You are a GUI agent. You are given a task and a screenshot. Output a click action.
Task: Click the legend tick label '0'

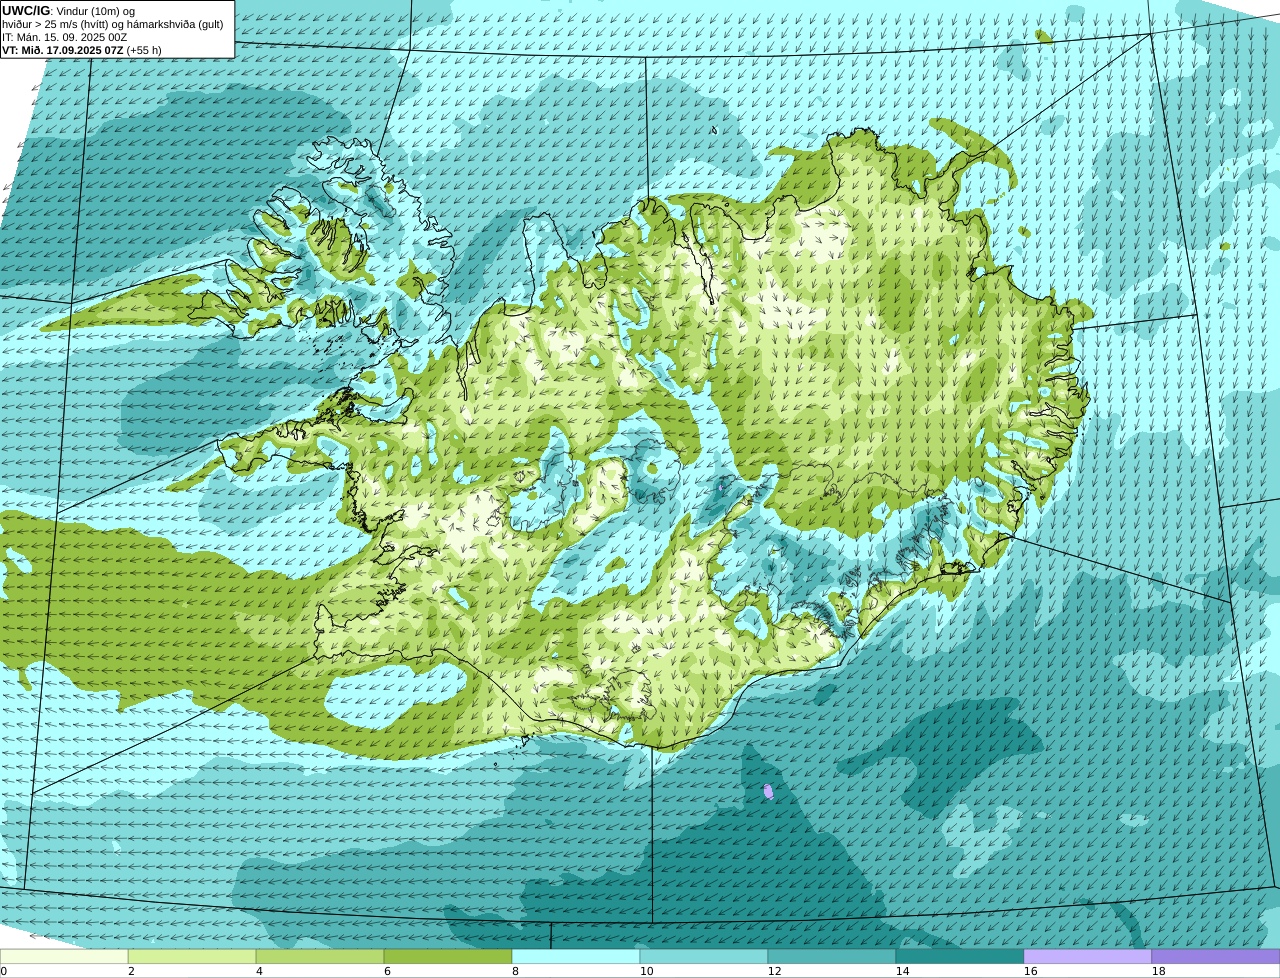(x=3, y=971)
